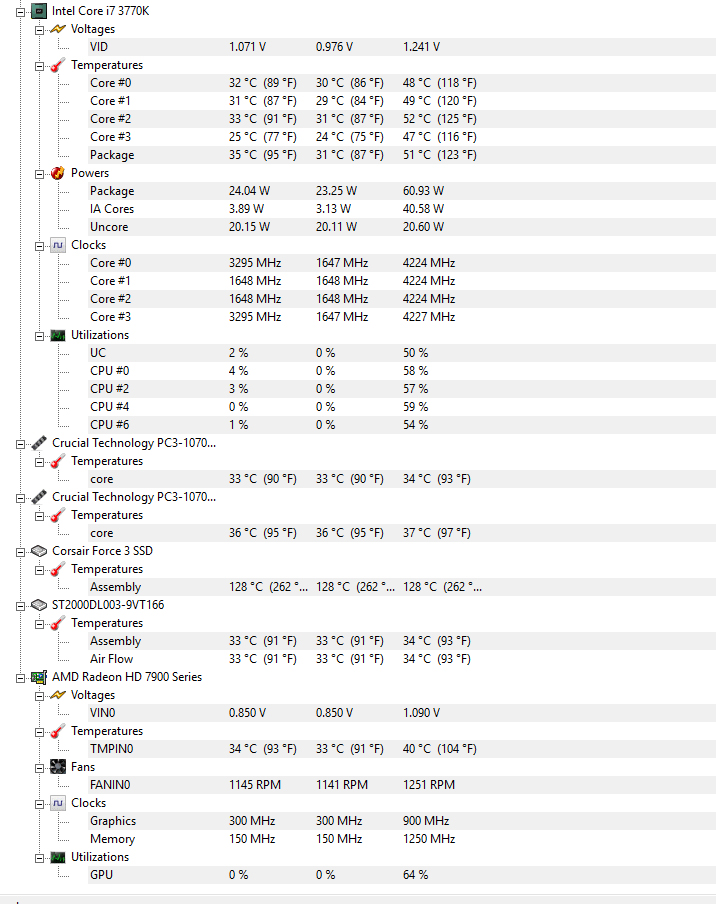
Task: Select the FANIN0 fan speed row
Action: (x=111, y=785)
